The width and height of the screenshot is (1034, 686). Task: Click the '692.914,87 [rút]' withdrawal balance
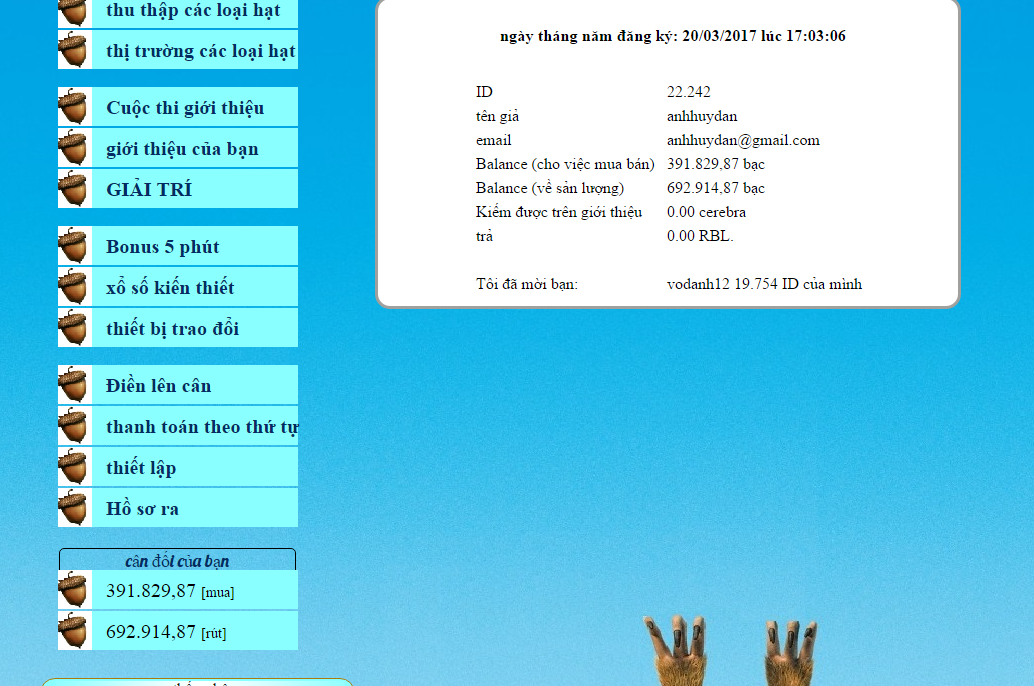(x=166, y=632)
